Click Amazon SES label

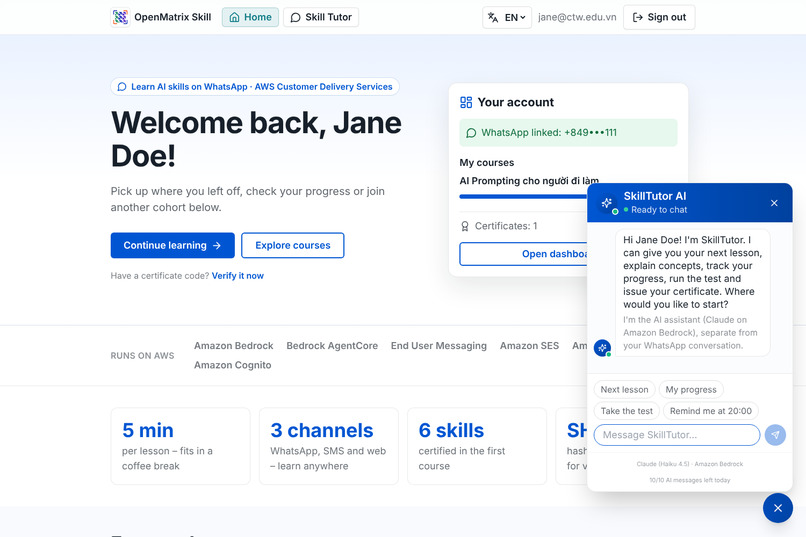tap(529, 346)
